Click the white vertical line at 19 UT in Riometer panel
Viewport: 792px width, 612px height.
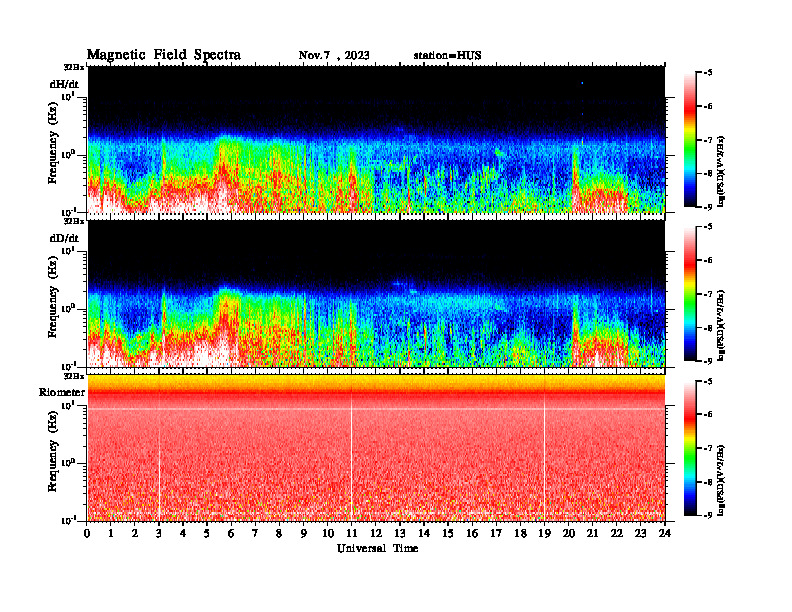544,457
